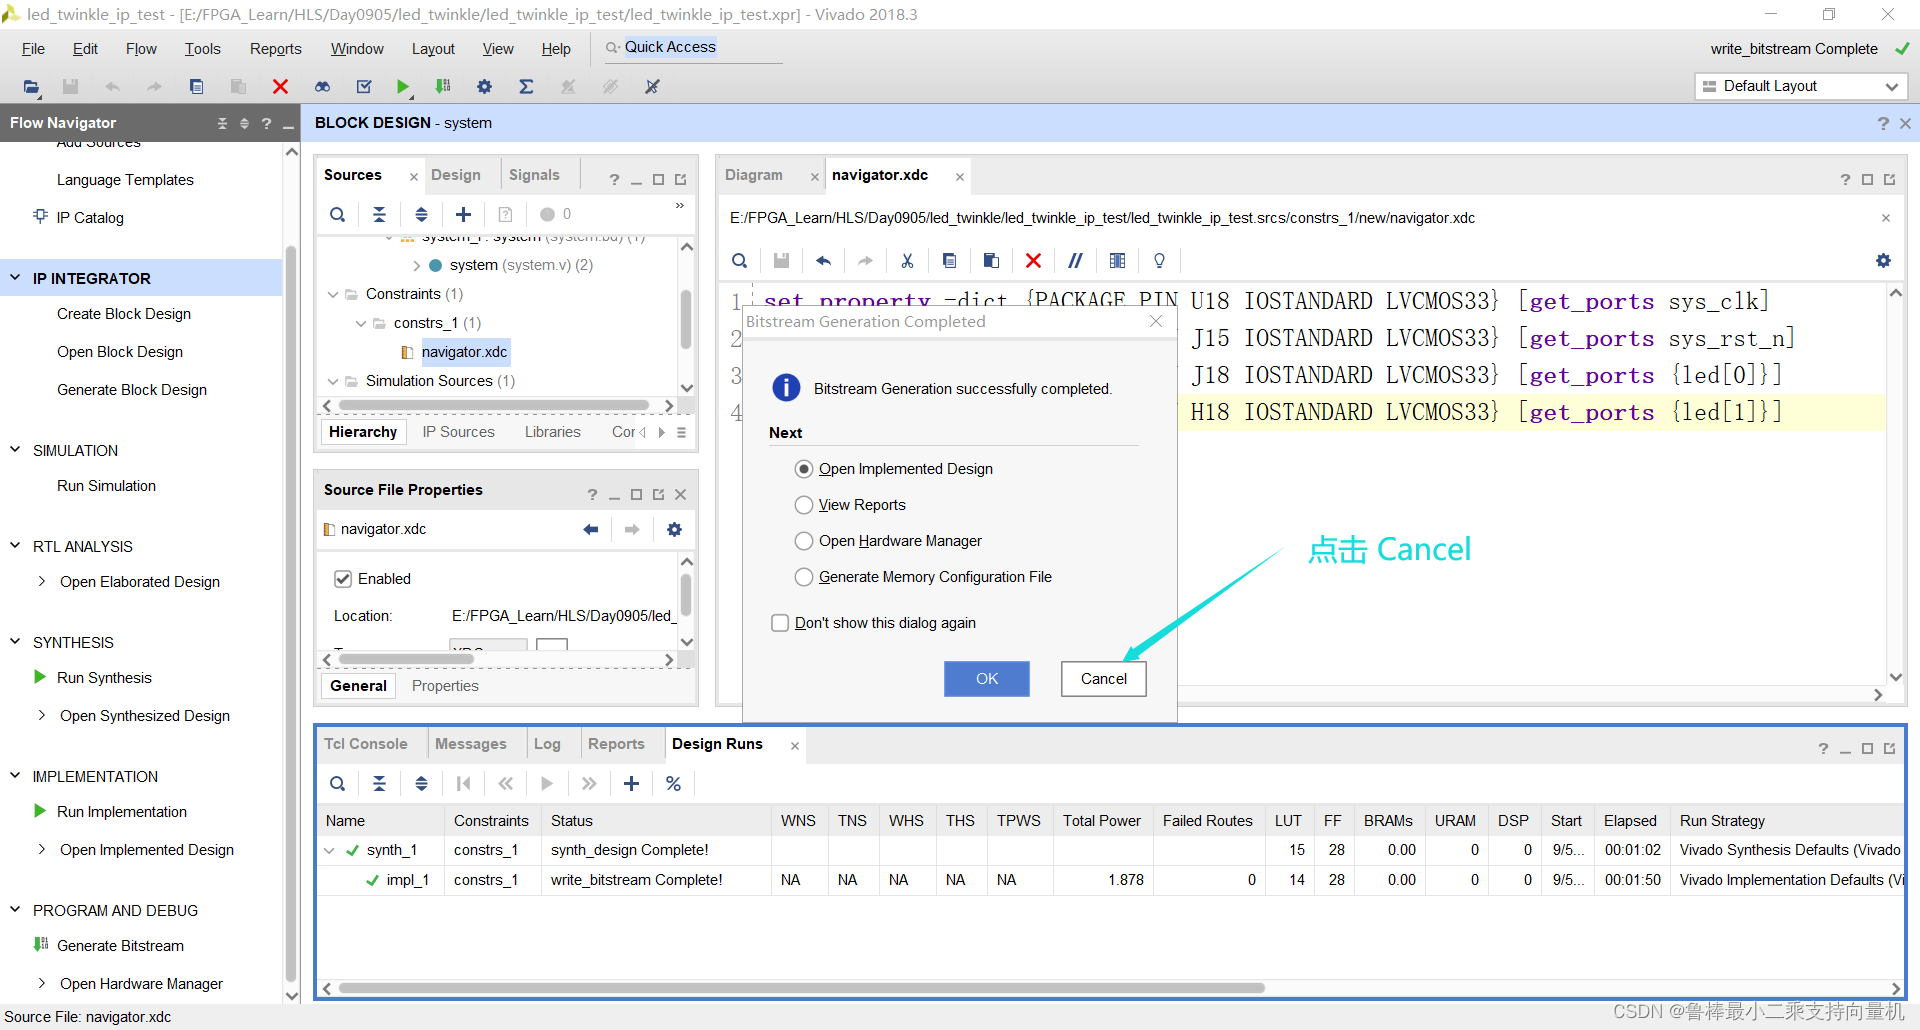Switch to the Messages tab
This screenshot has width=1920, height=1030.
tap(471, 744)
